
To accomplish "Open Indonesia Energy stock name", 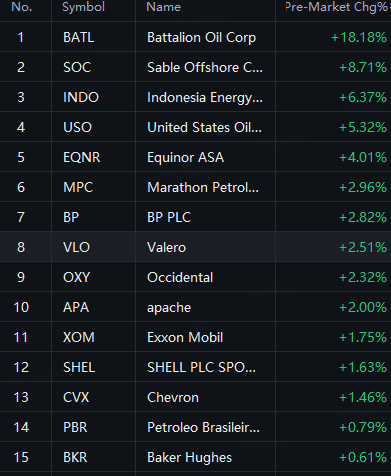I will (205, 98).
